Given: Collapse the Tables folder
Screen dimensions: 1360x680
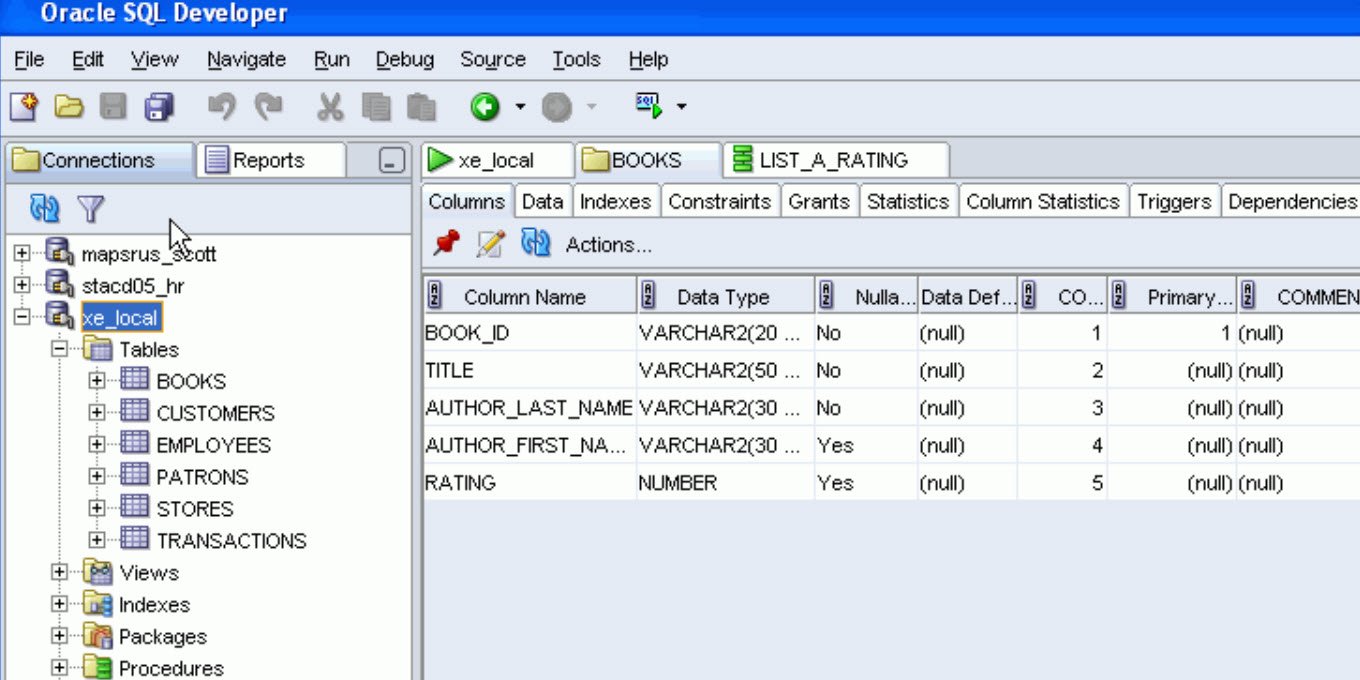Looking at the screenshot, I should pos(59,349).
